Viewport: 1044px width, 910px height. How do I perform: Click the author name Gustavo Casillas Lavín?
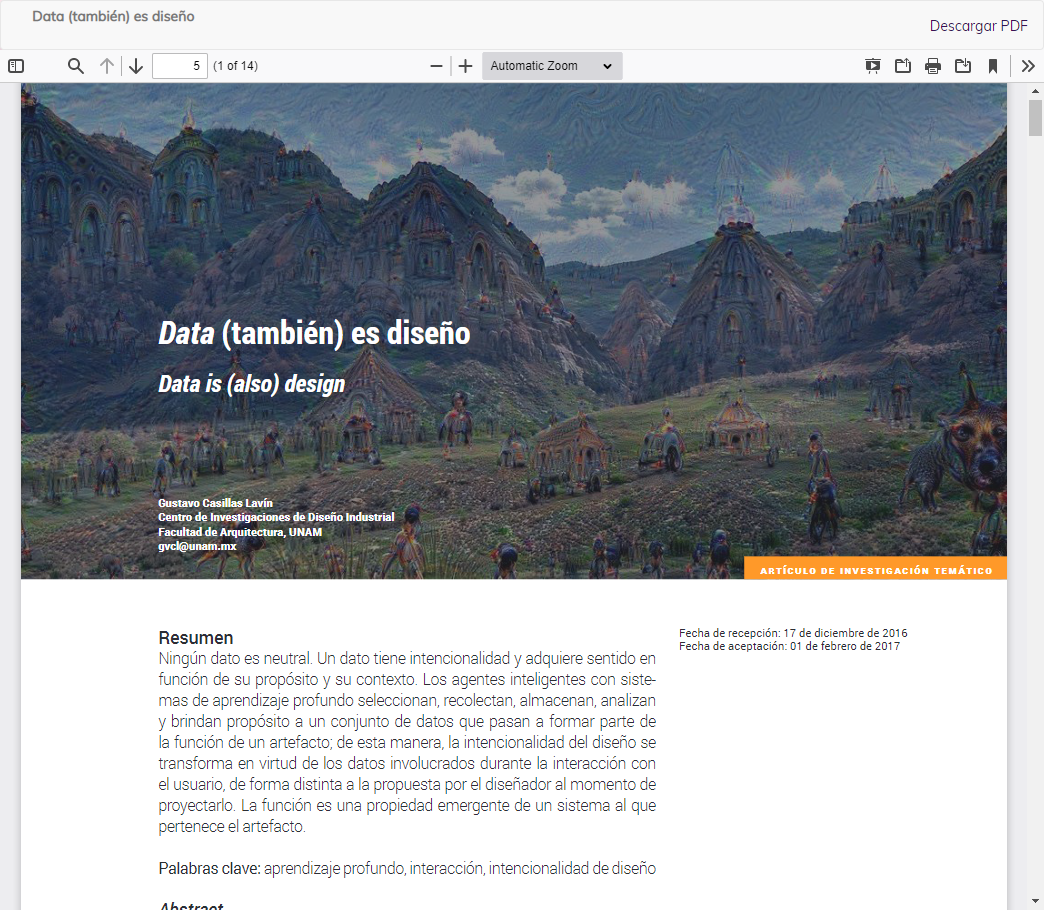point(215,503)
